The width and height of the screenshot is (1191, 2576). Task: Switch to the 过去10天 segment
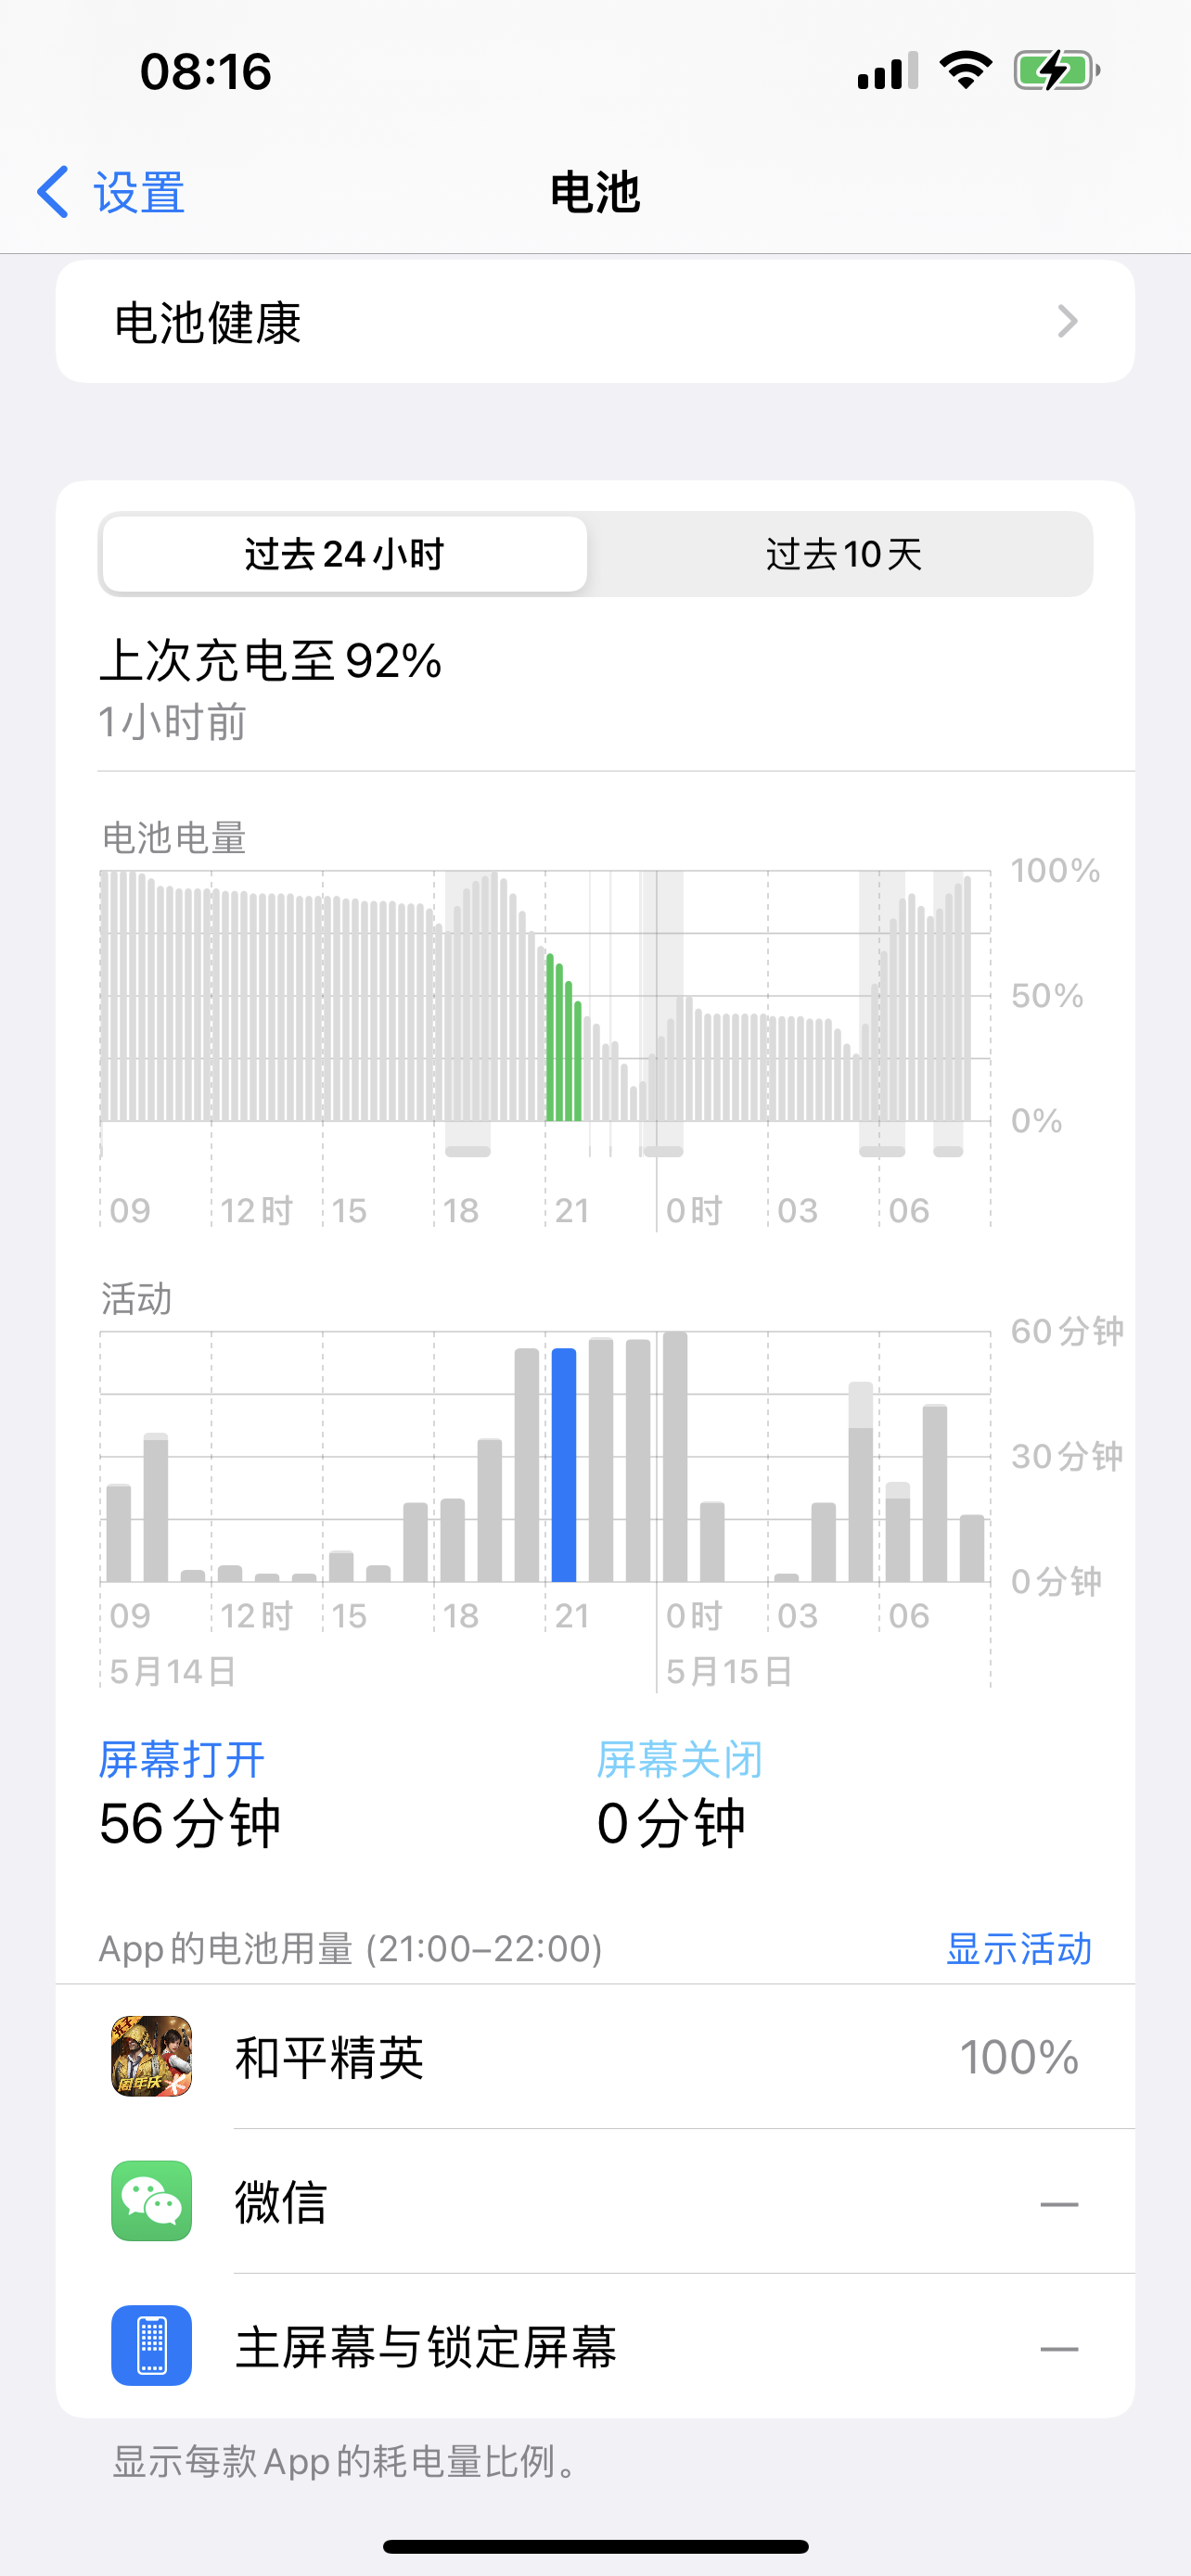(843, 554)
